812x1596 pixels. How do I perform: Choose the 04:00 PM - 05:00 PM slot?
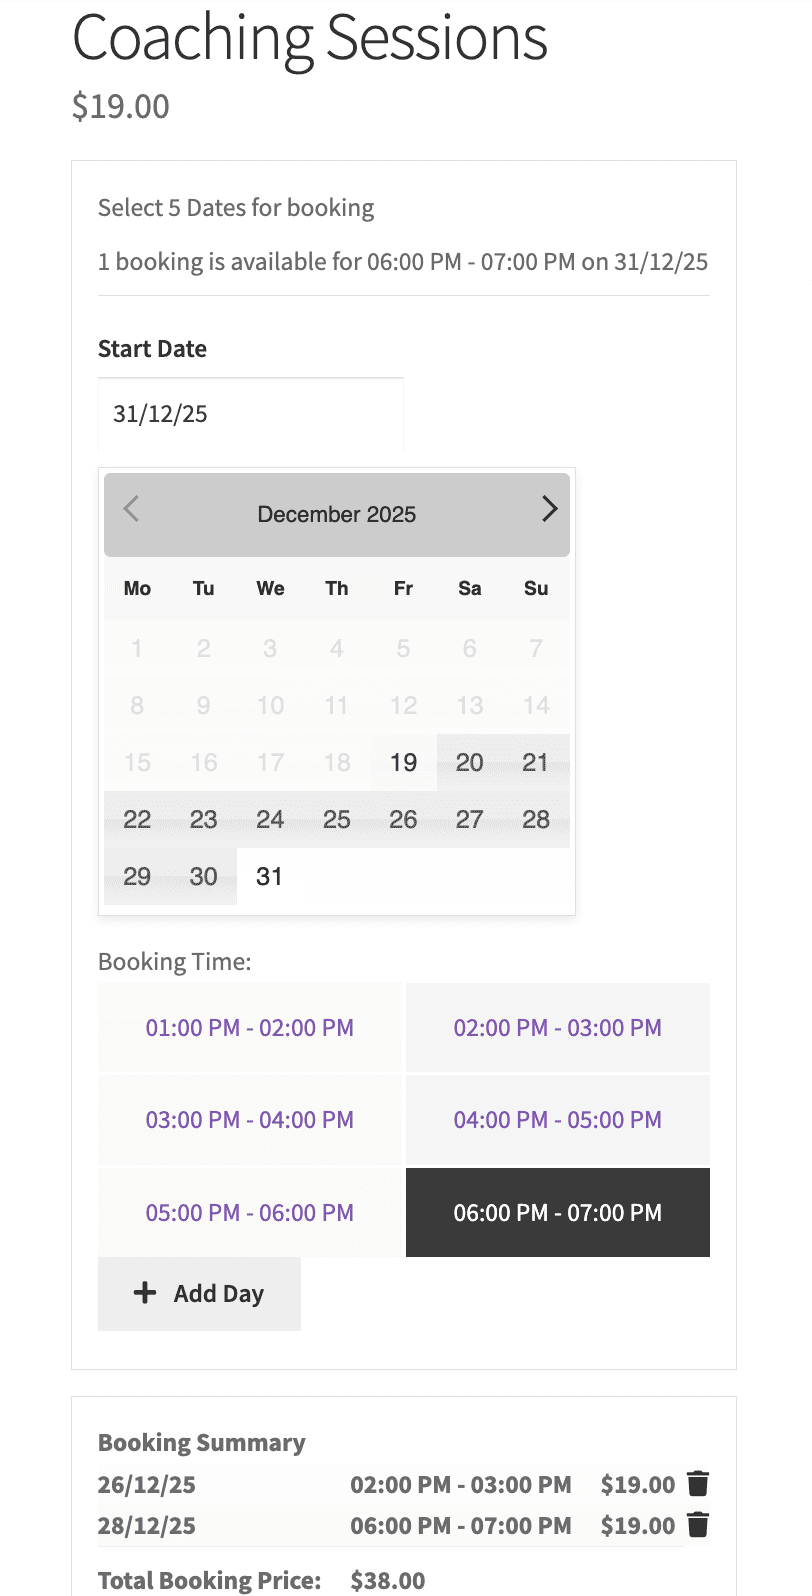click(x=558, y=1120)
